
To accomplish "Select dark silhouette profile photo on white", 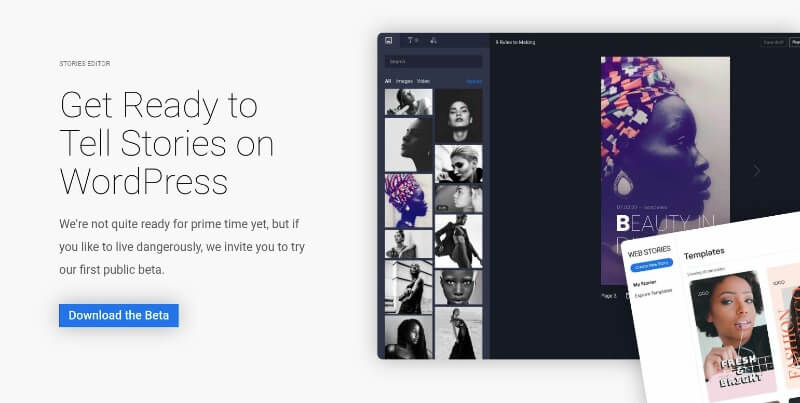I will click(408, 145).
